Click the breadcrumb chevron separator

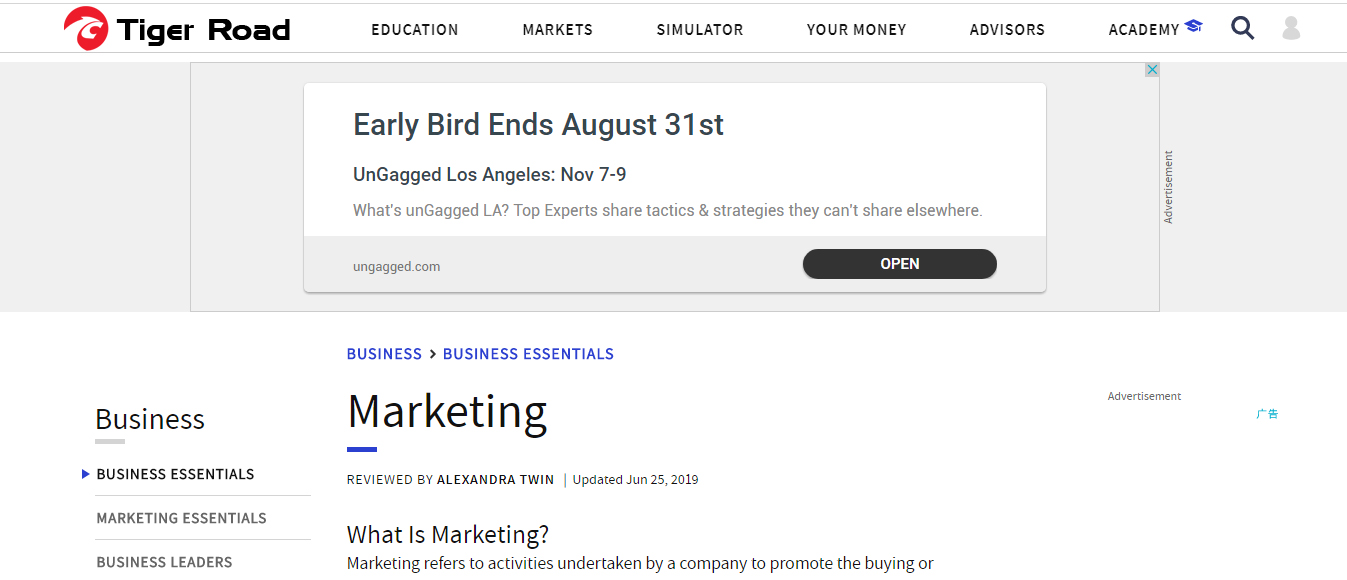432,354
